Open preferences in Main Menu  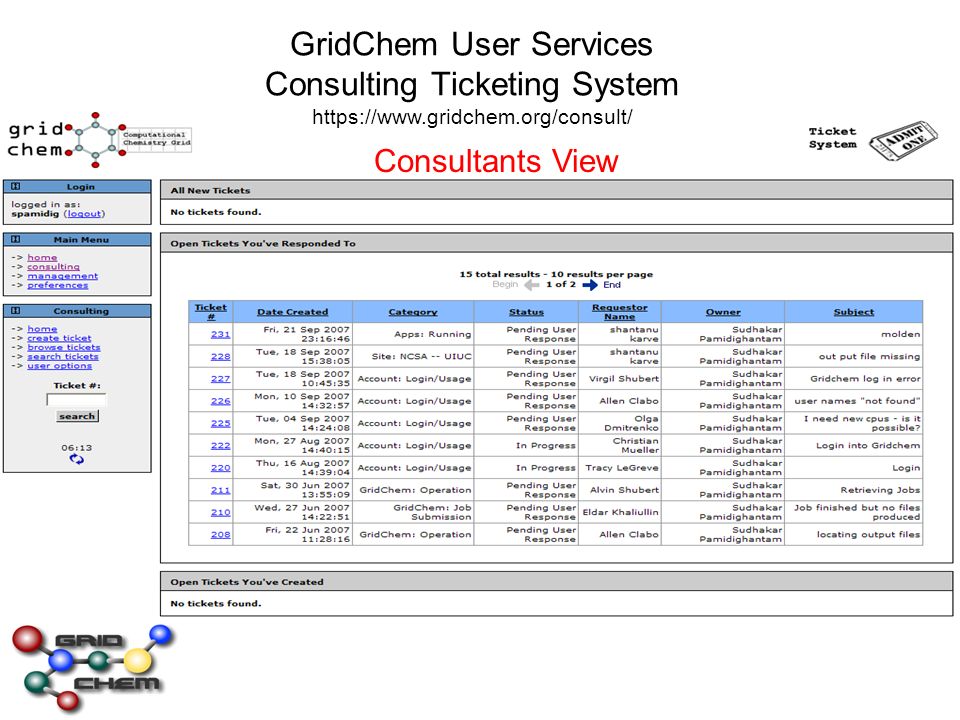tap(58, 285)
